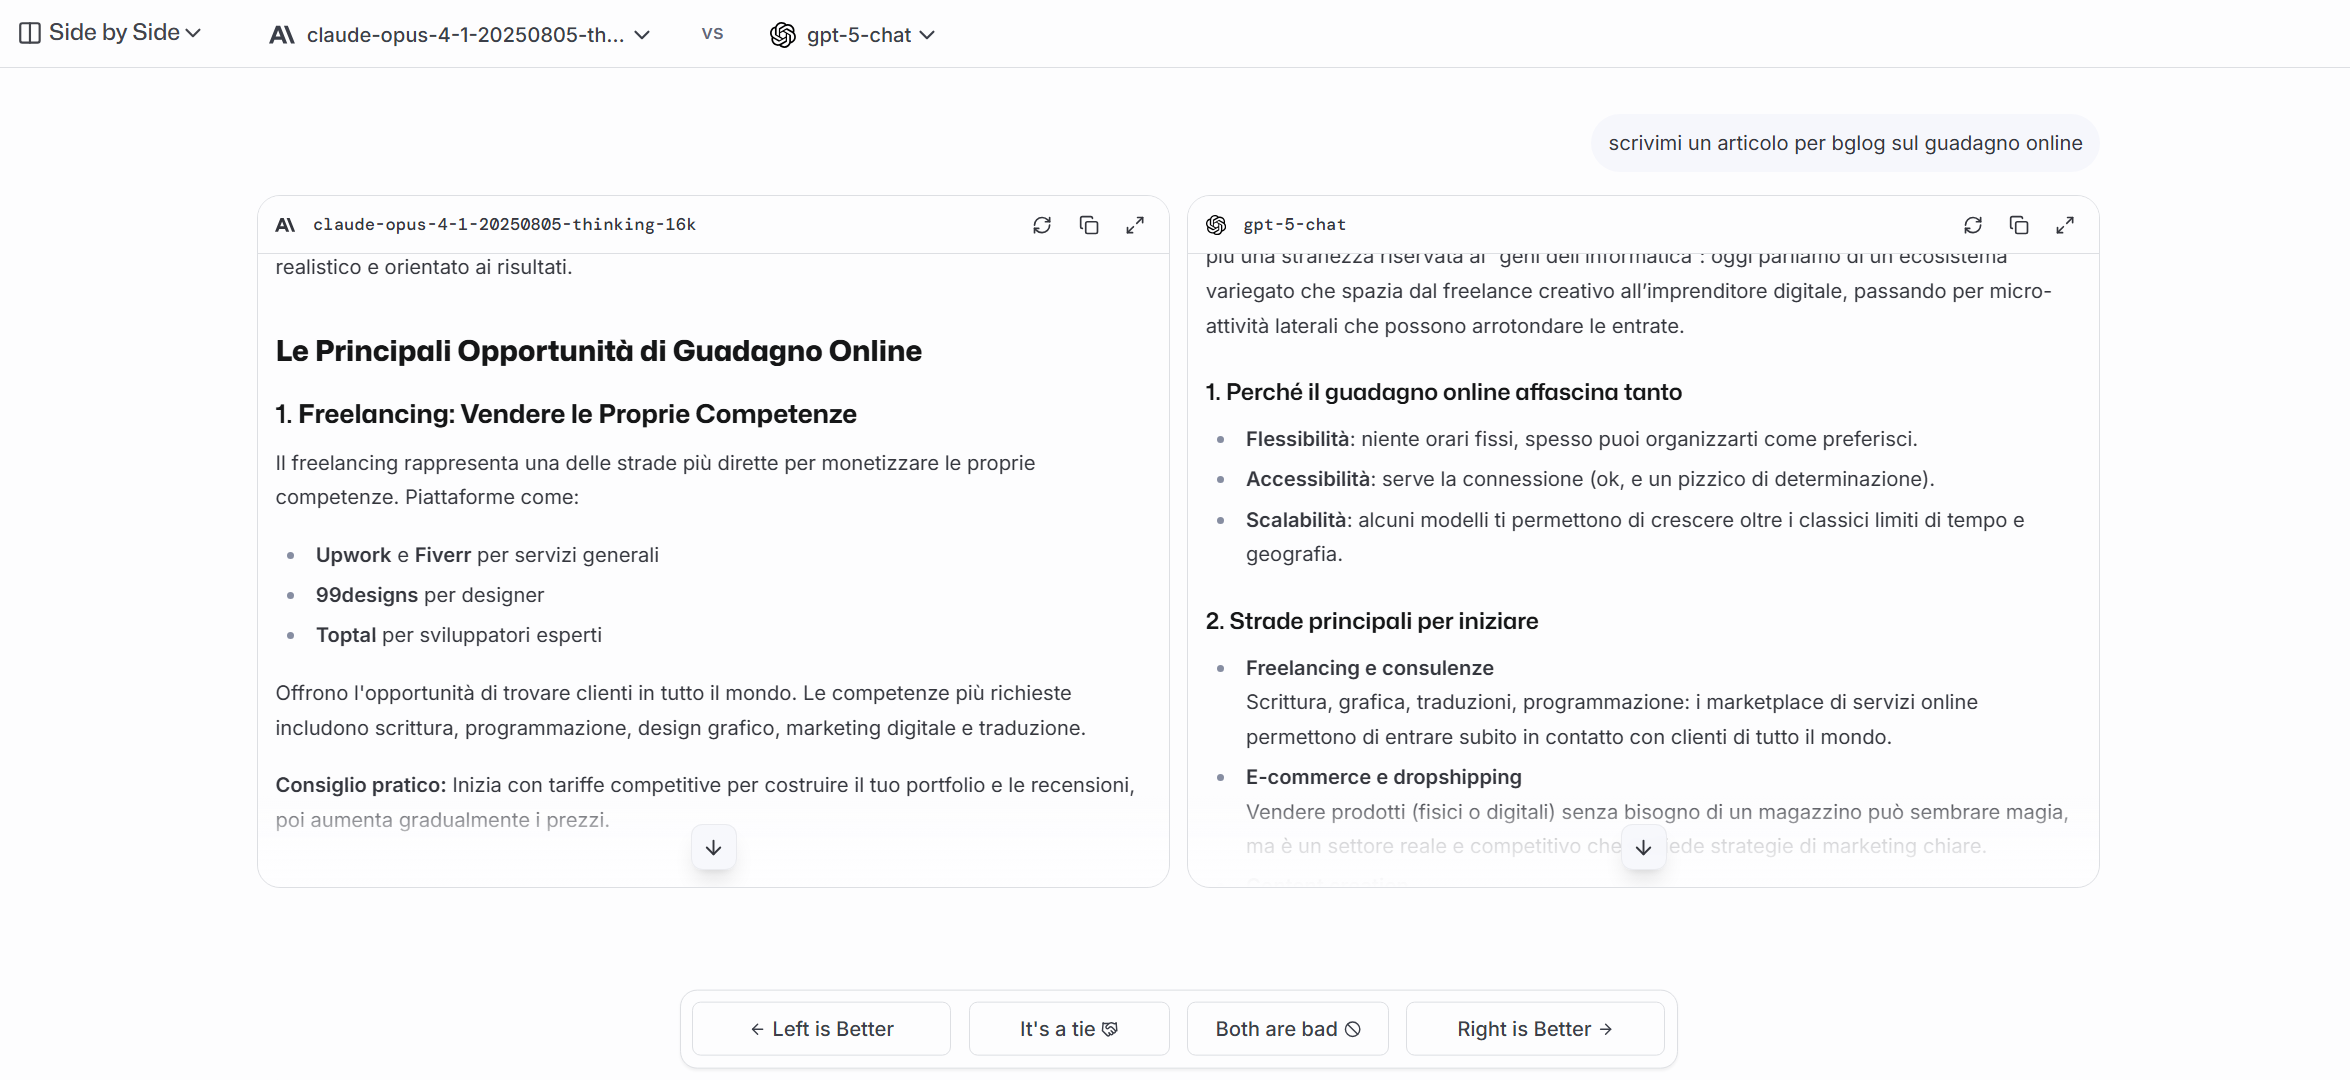Click the 'Toptal per sviluppatori esperti' bullet
This screenshot has width=2350, height=1080.
(x=459, y=635)
